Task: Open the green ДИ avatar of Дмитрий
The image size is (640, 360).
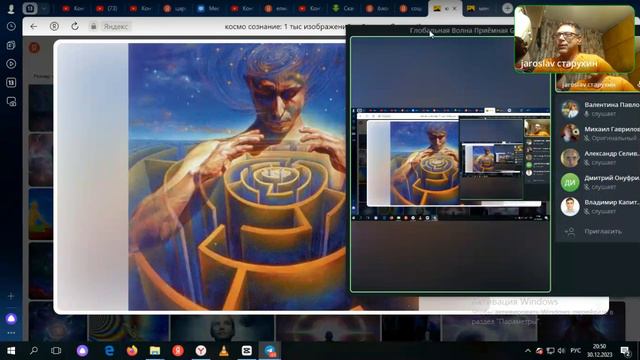Action: [x=570, y=182]
